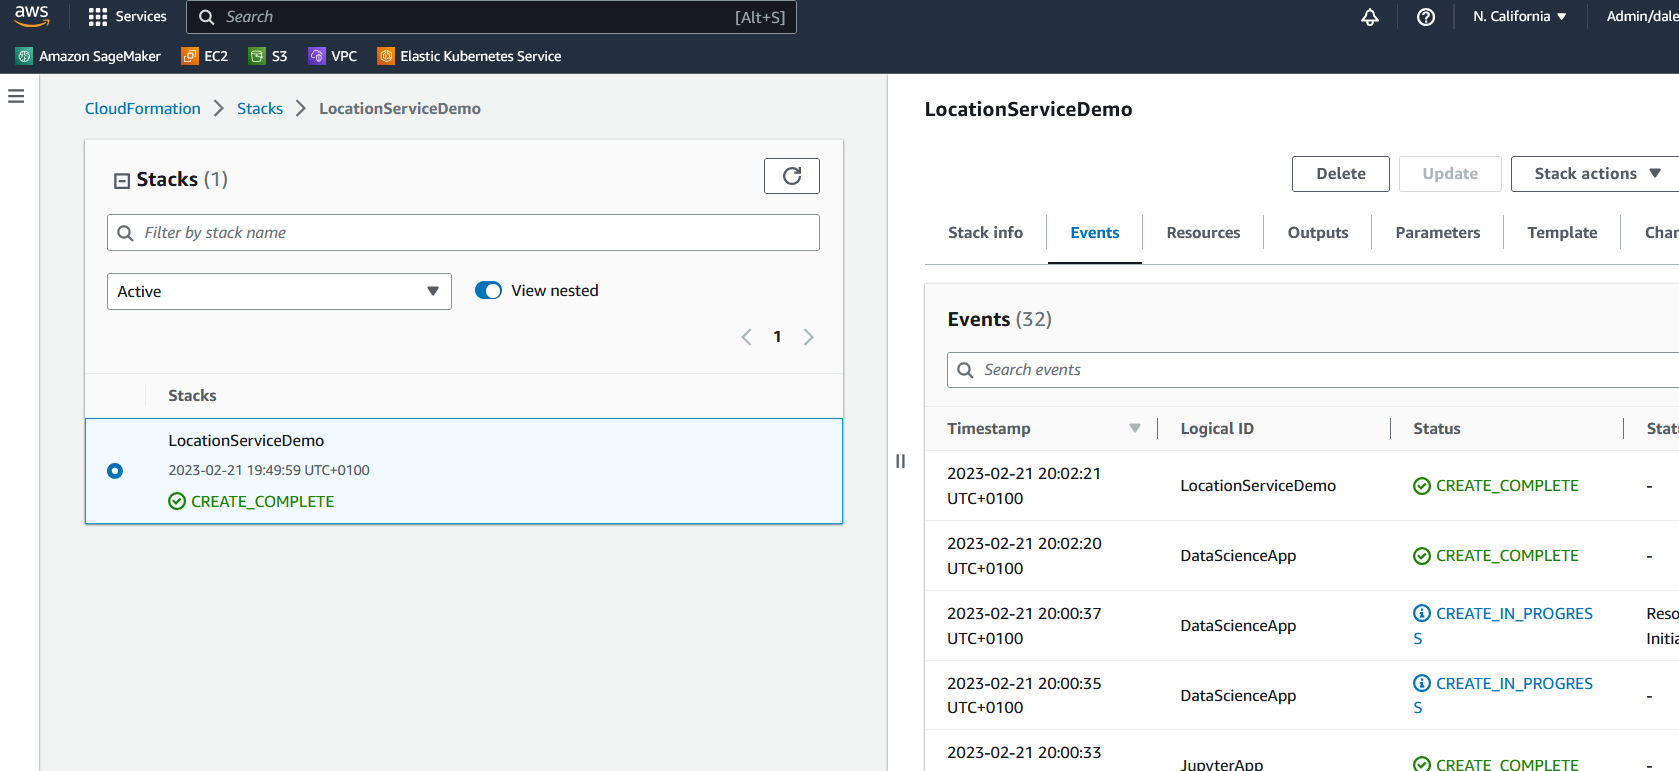The image size is (1679, 771).
Task: Click the AWS logo home icon
Action: click(x=31, y=16)
